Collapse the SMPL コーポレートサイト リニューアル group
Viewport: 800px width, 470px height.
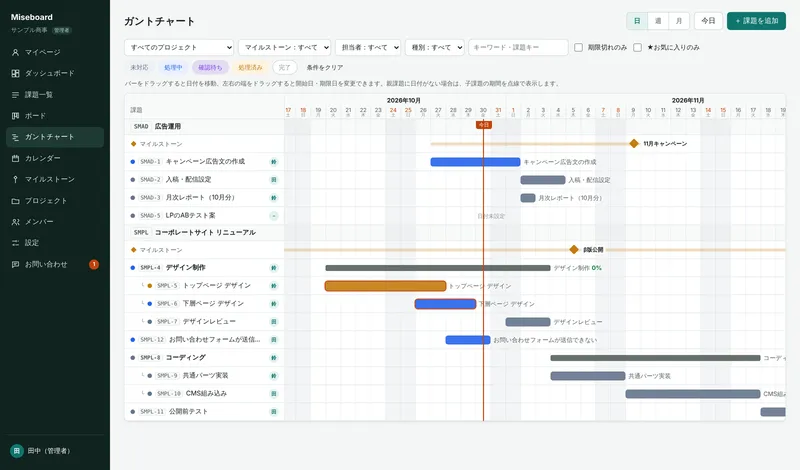coord(204,232)
